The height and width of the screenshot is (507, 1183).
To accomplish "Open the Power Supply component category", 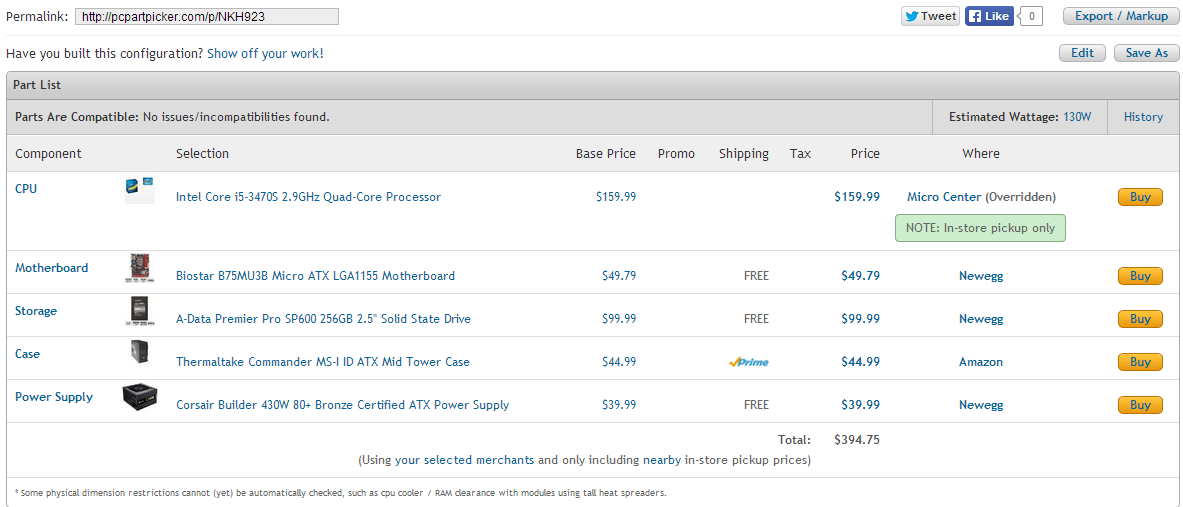I will pyautogui.click(x=54, y=397).
